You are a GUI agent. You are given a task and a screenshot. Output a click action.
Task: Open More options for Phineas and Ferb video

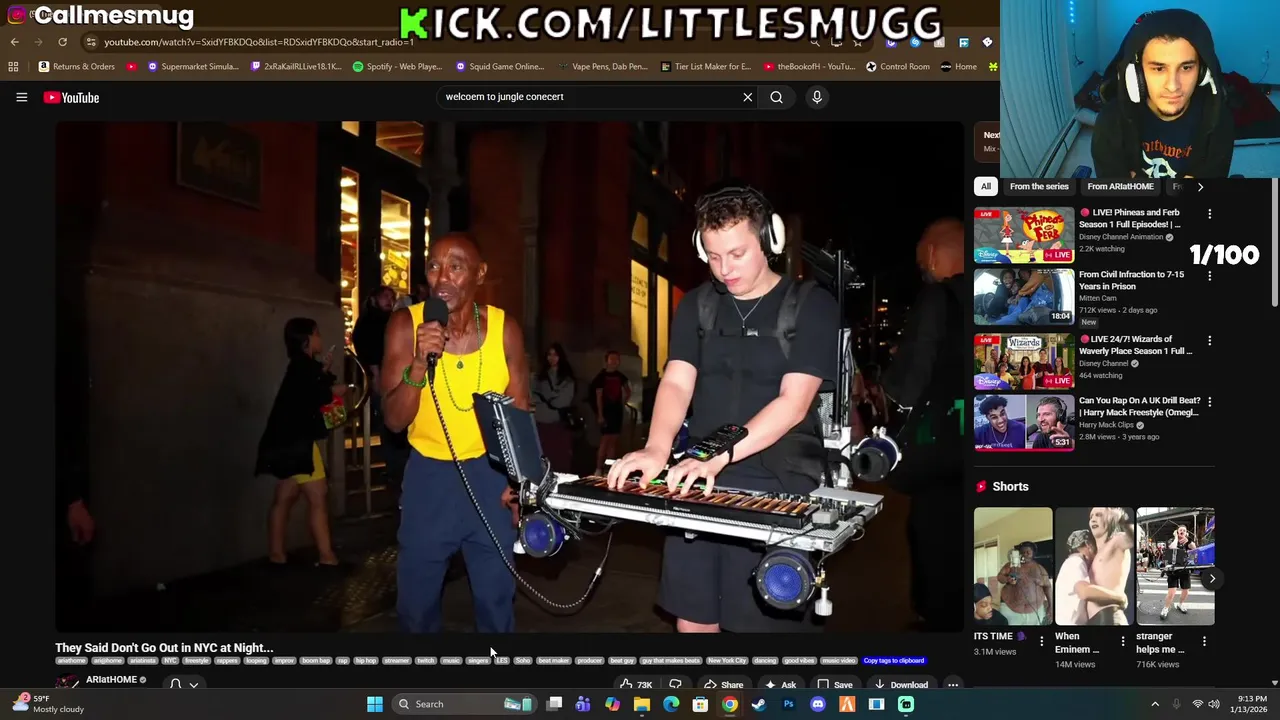tap(1209, 214)
